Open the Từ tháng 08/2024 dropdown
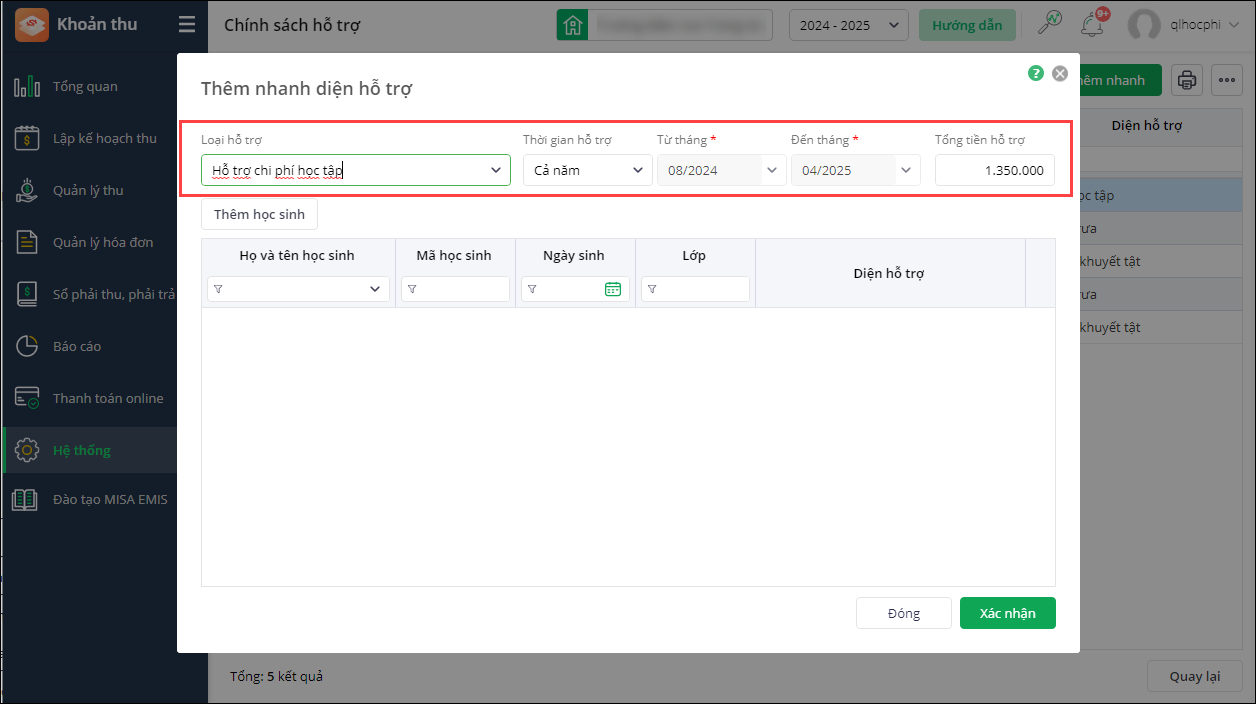This screenshot has width=1256, height=704. (x=722, y=170)
